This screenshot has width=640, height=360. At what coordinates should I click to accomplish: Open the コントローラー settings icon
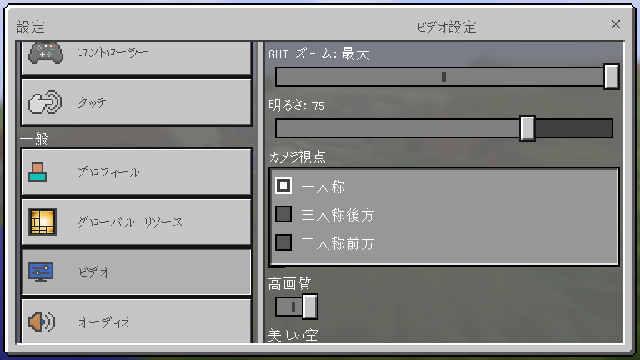coord(45,53)
